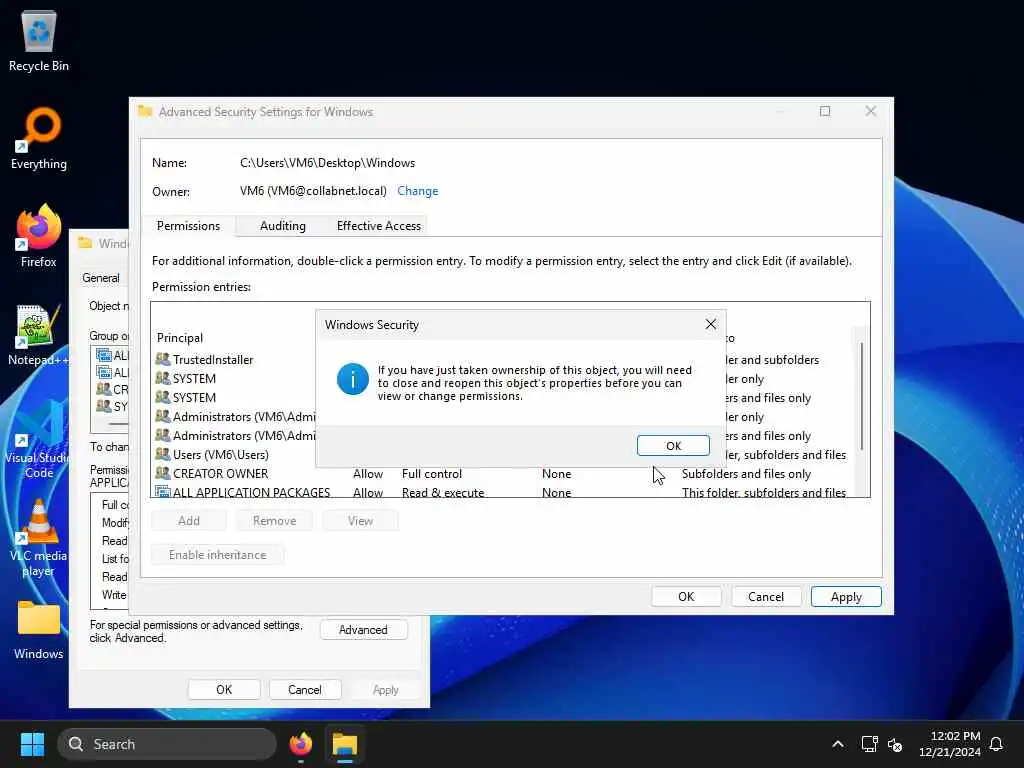Select the Windows folder on desktop

point(39,630)
